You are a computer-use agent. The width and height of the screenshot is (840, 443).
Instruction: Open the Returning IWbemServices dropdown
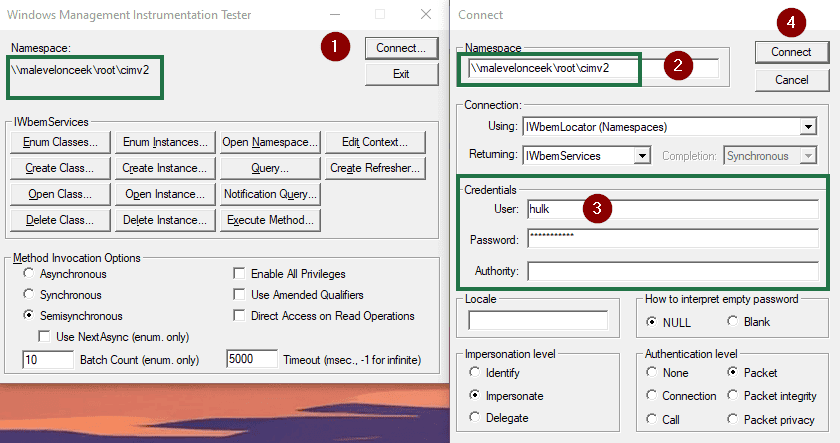642,156
